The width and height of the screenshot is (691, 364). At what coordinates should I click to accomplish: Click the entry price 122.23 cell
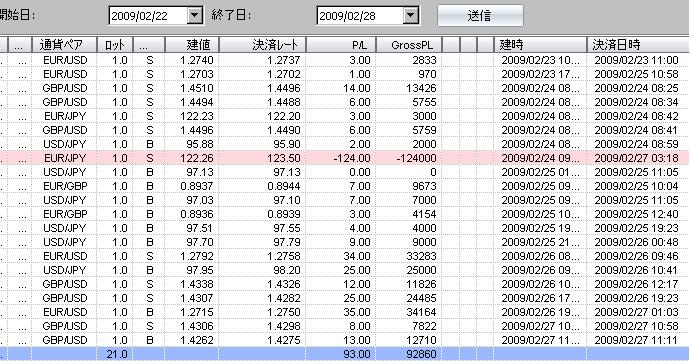(197, 116)
